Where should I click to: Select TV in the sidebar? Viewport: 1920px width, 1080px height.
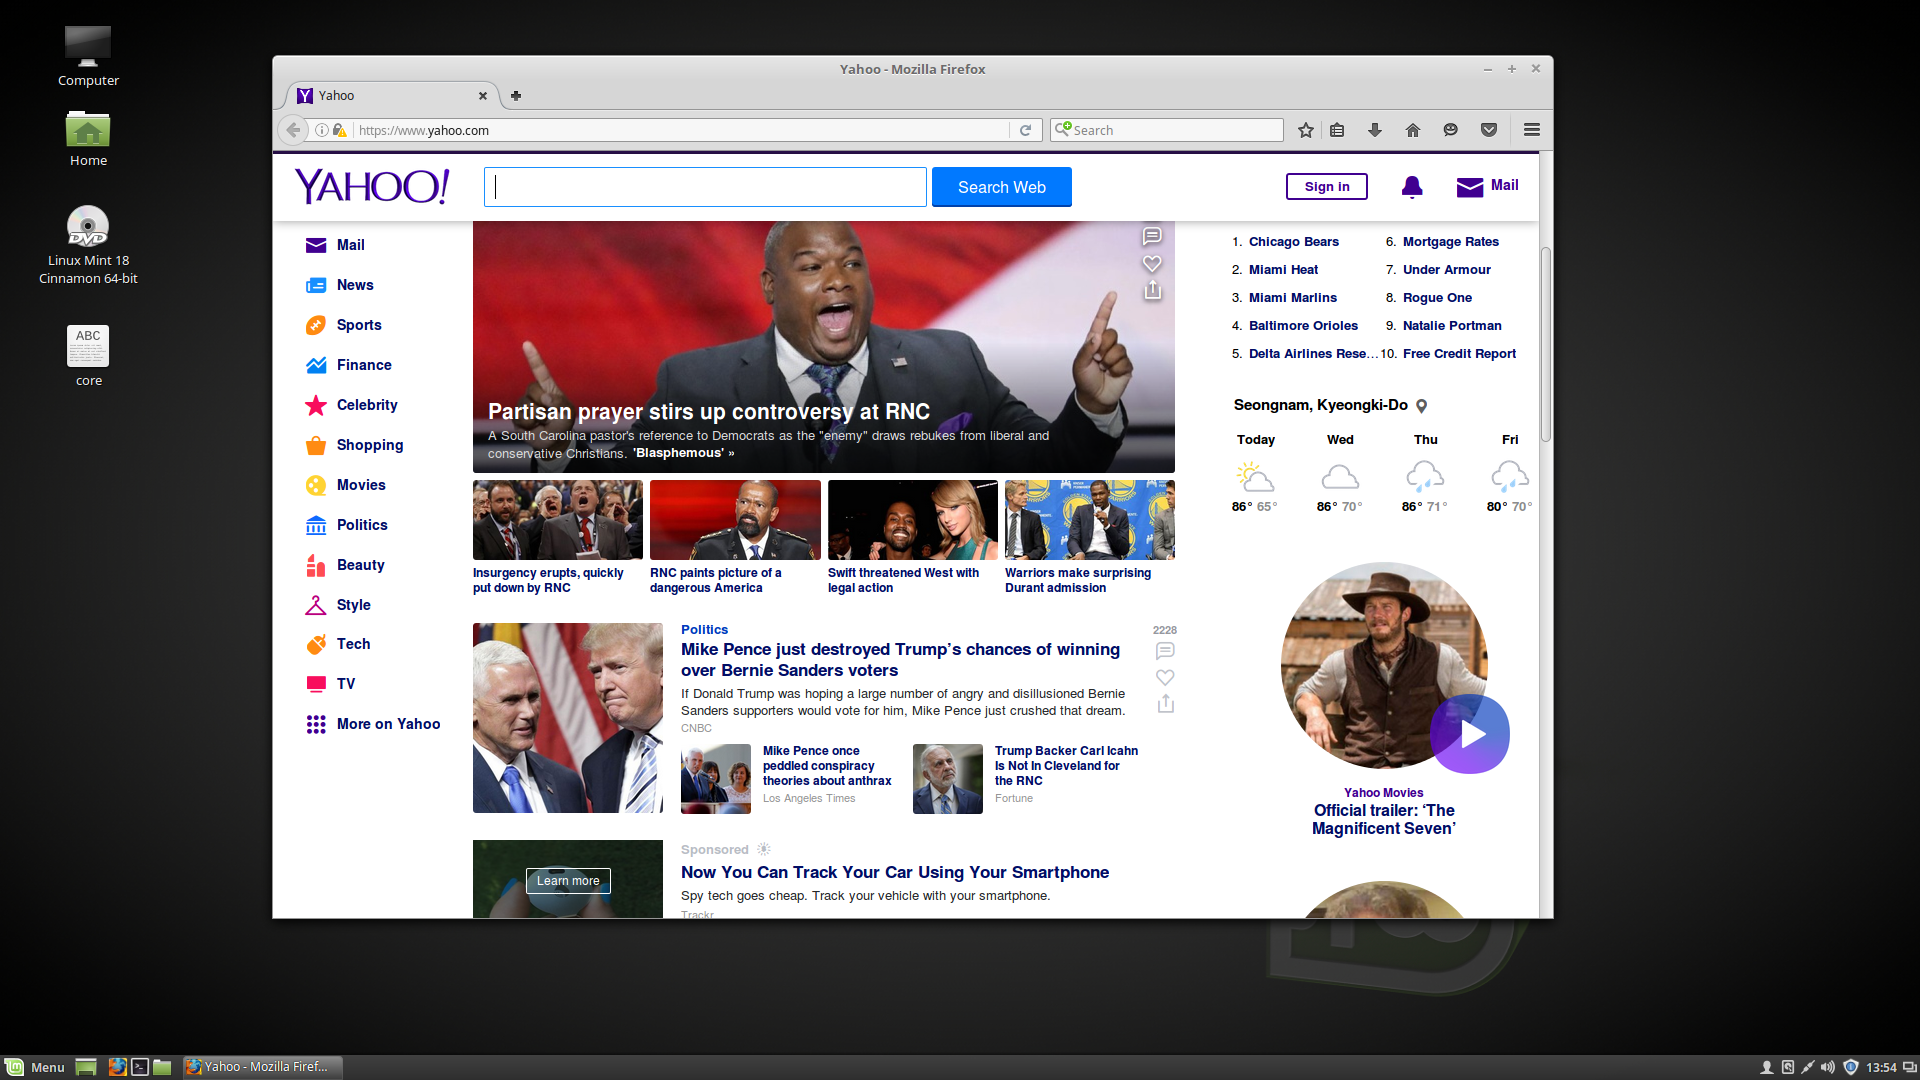(x=330, y=684)
